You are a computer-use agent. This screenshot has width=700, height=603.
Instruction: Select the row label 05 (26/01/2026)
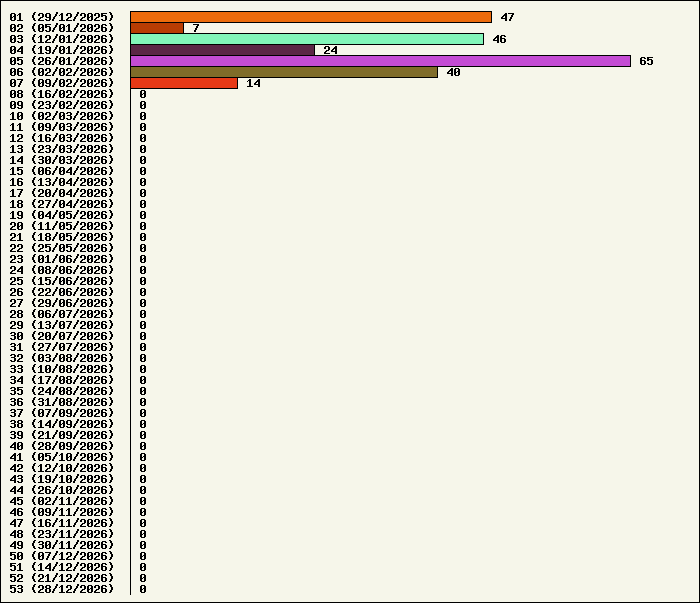click(x=62, y=61)
